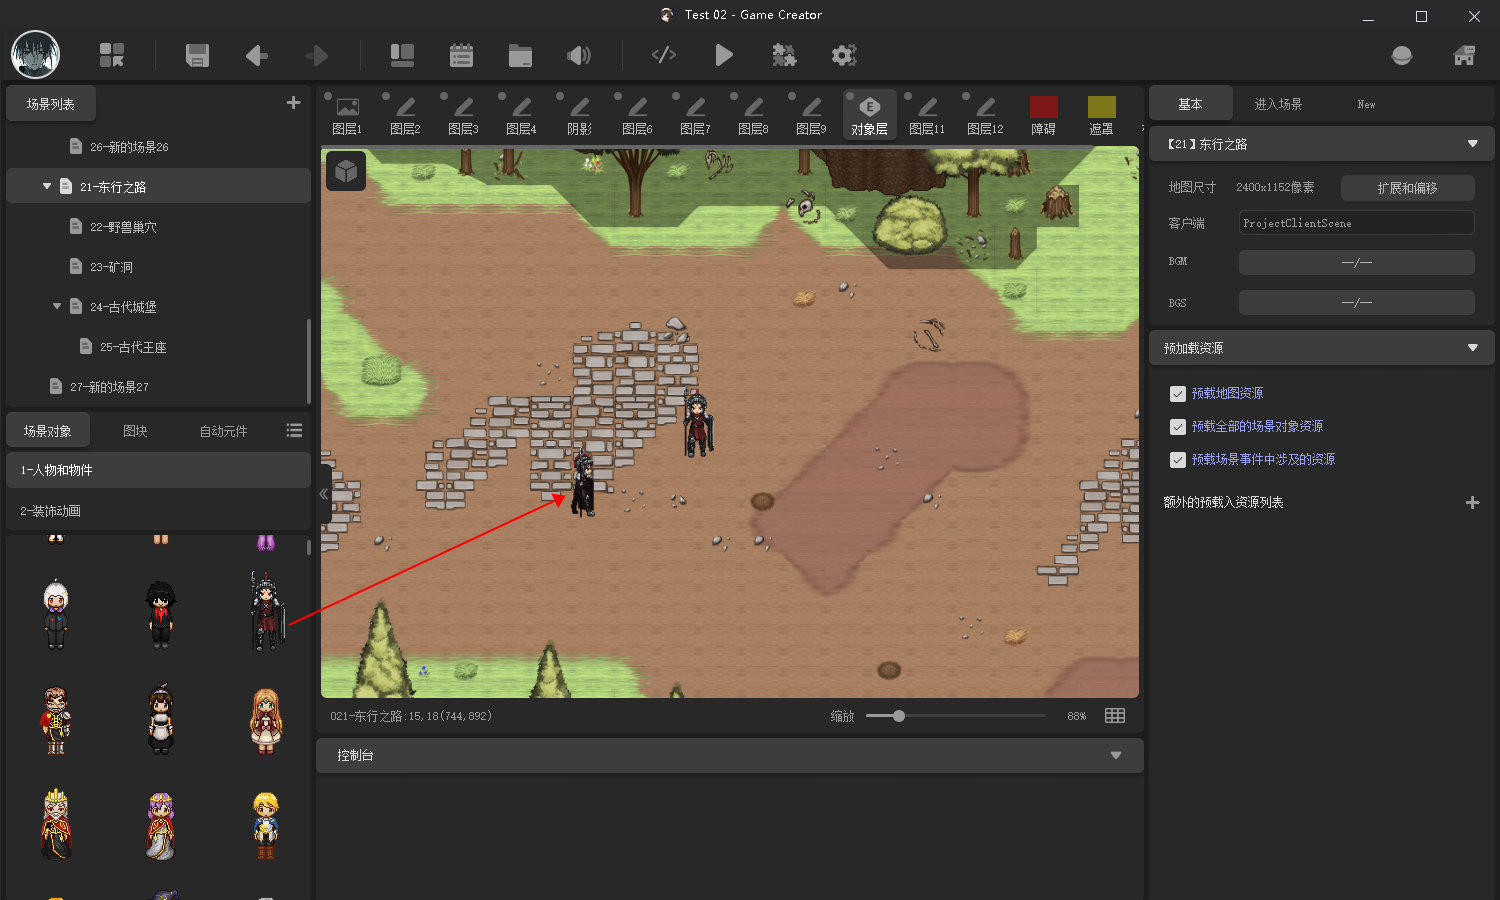
Task: Click the ProjectClientScene client field
Action: 1356,223
